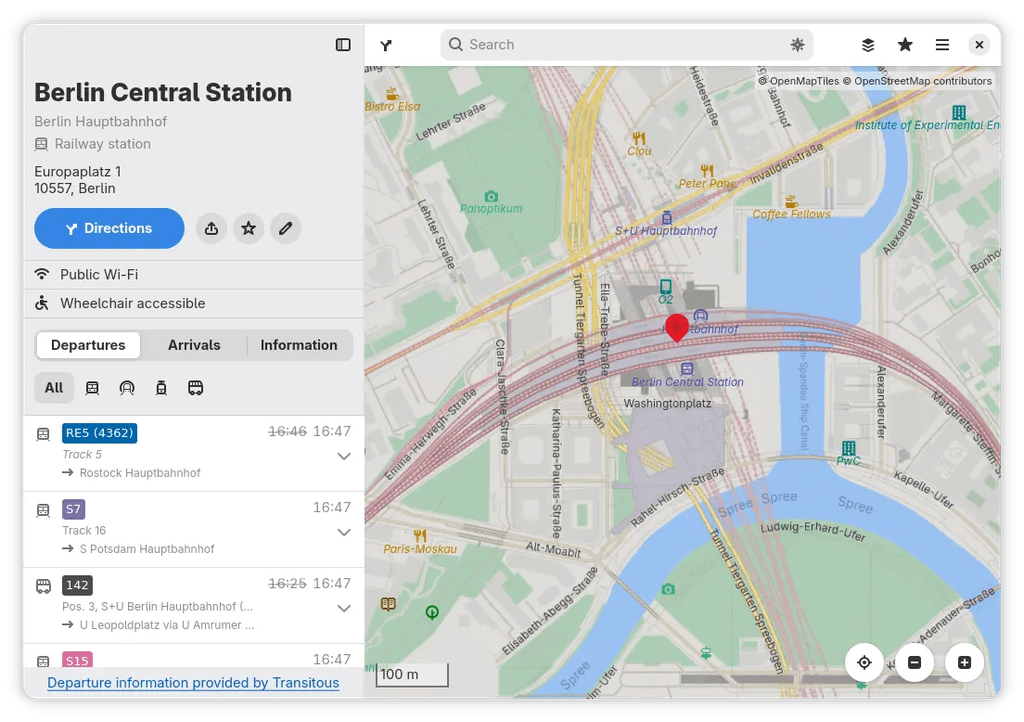Zoom out with the minus button
This screenshot has width=1024, height=722.
pos(914,663)
